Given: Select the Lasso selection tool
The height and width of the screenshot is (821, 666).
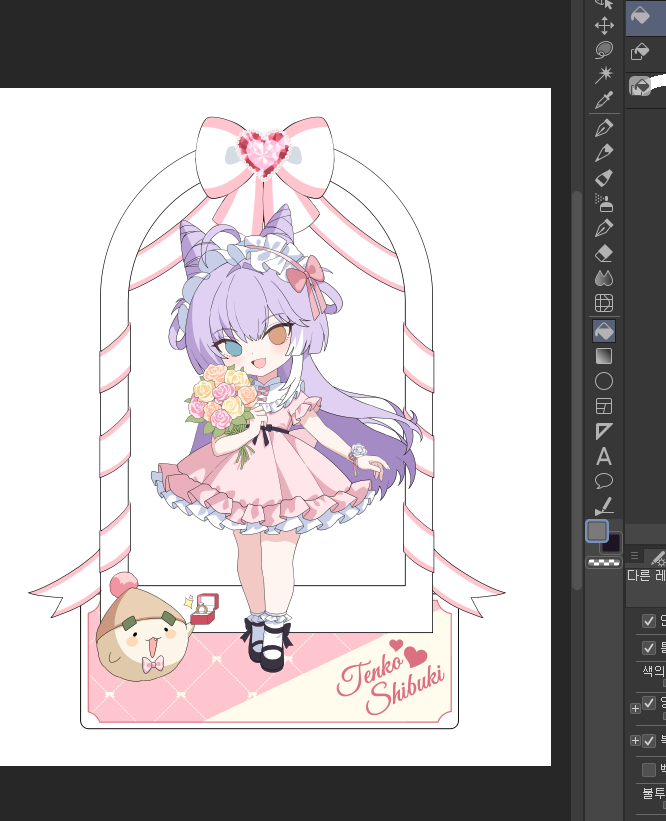Looking at the screenshot, I should [604, 50].
